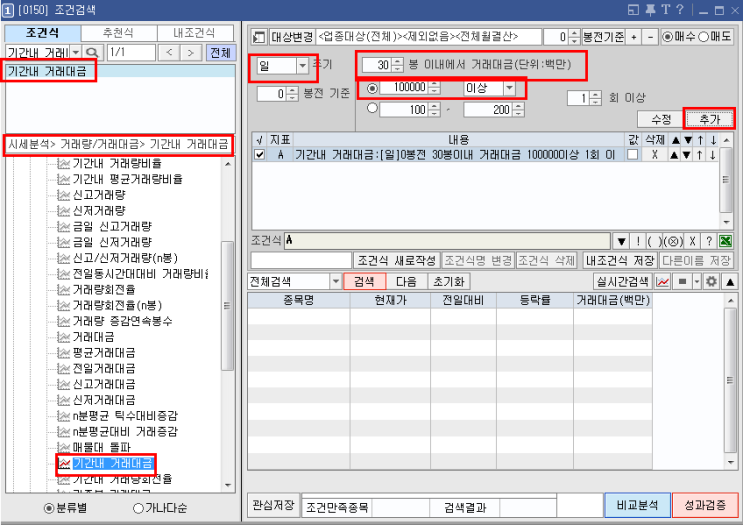Screen dimensions: 743x525
Task: Switch to the 추천식 tab
Action: 118,33
